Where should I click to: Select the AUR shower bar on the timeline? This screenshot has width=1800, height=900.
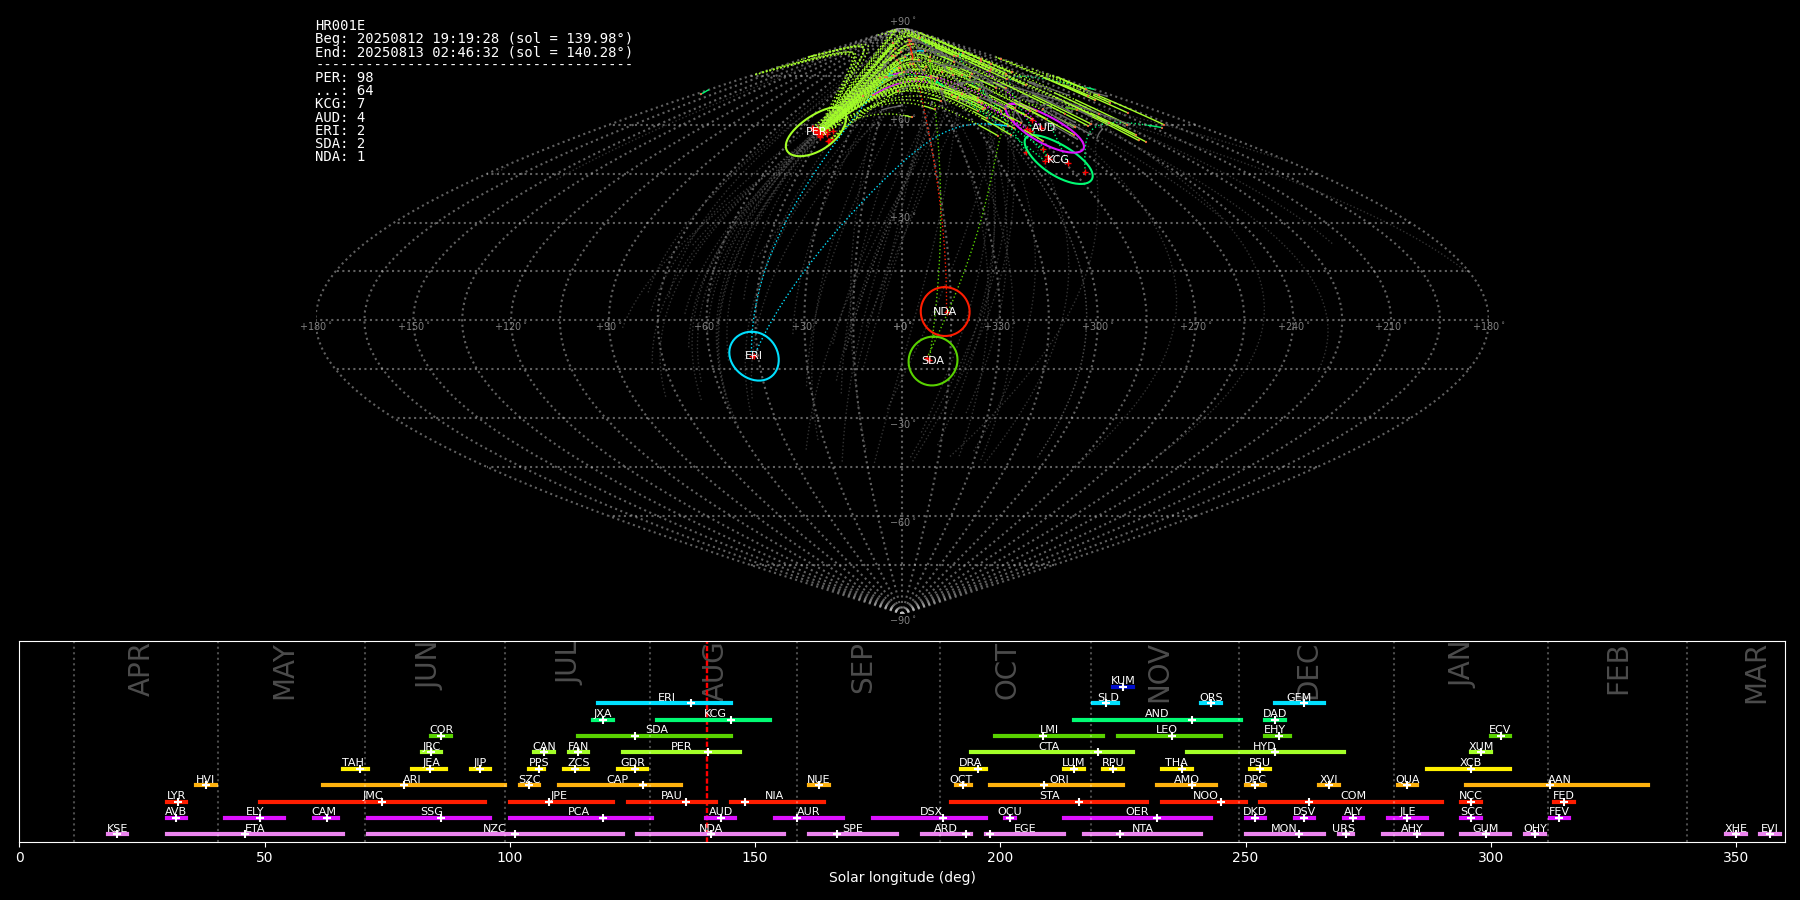(x=808, y=818)
